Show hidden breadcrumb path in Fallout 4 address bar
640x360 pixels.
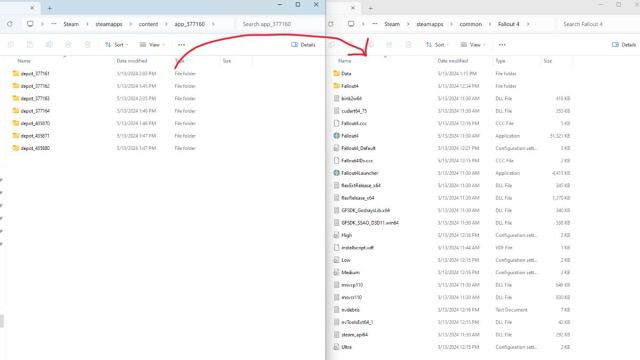(375, 24)
